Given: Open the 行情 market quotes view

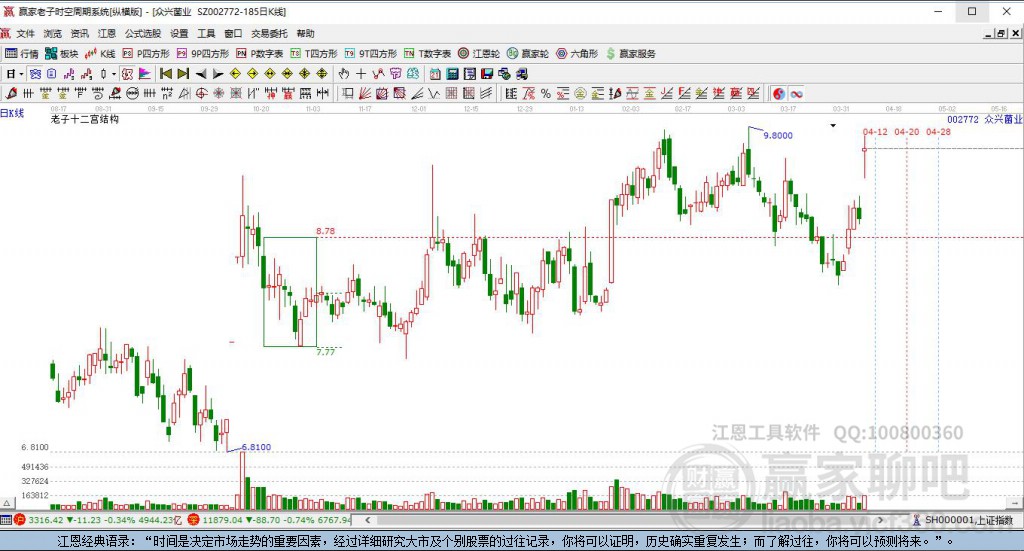Looking at the screenshot, I should [x=22, y=54].
